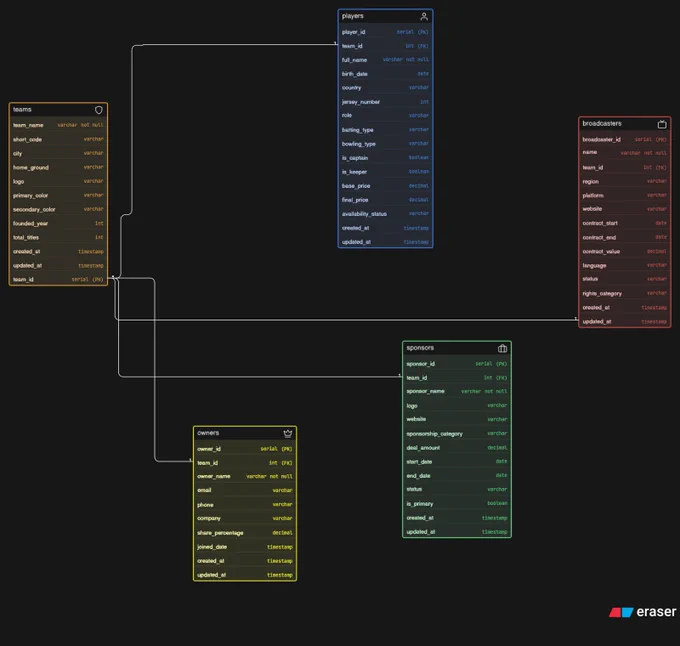Click team_id foreign key row in sponsors table

click(x=457, y=378)
